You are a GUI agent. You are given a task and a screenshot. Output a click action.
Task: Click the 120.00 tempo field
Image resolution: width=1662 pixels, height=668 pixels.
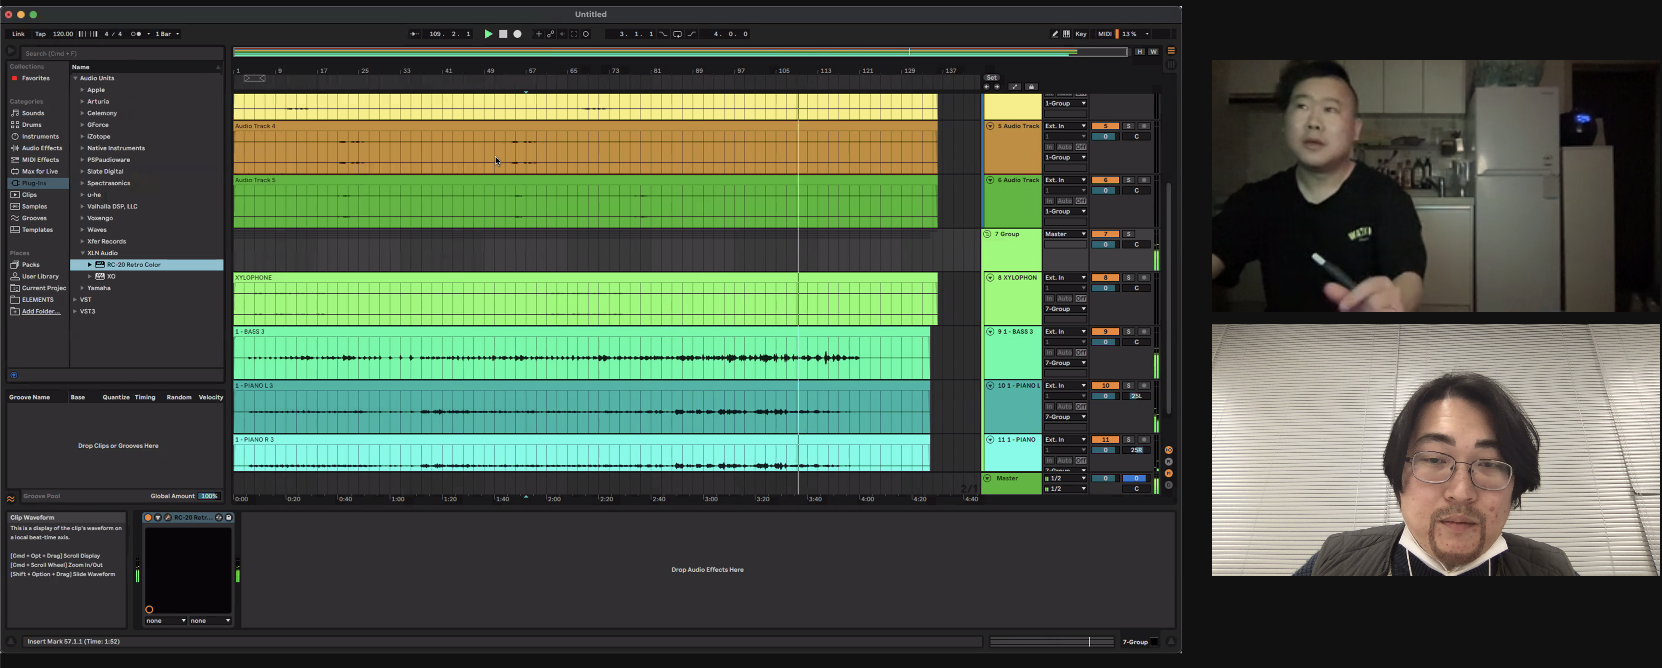(63, 34)
